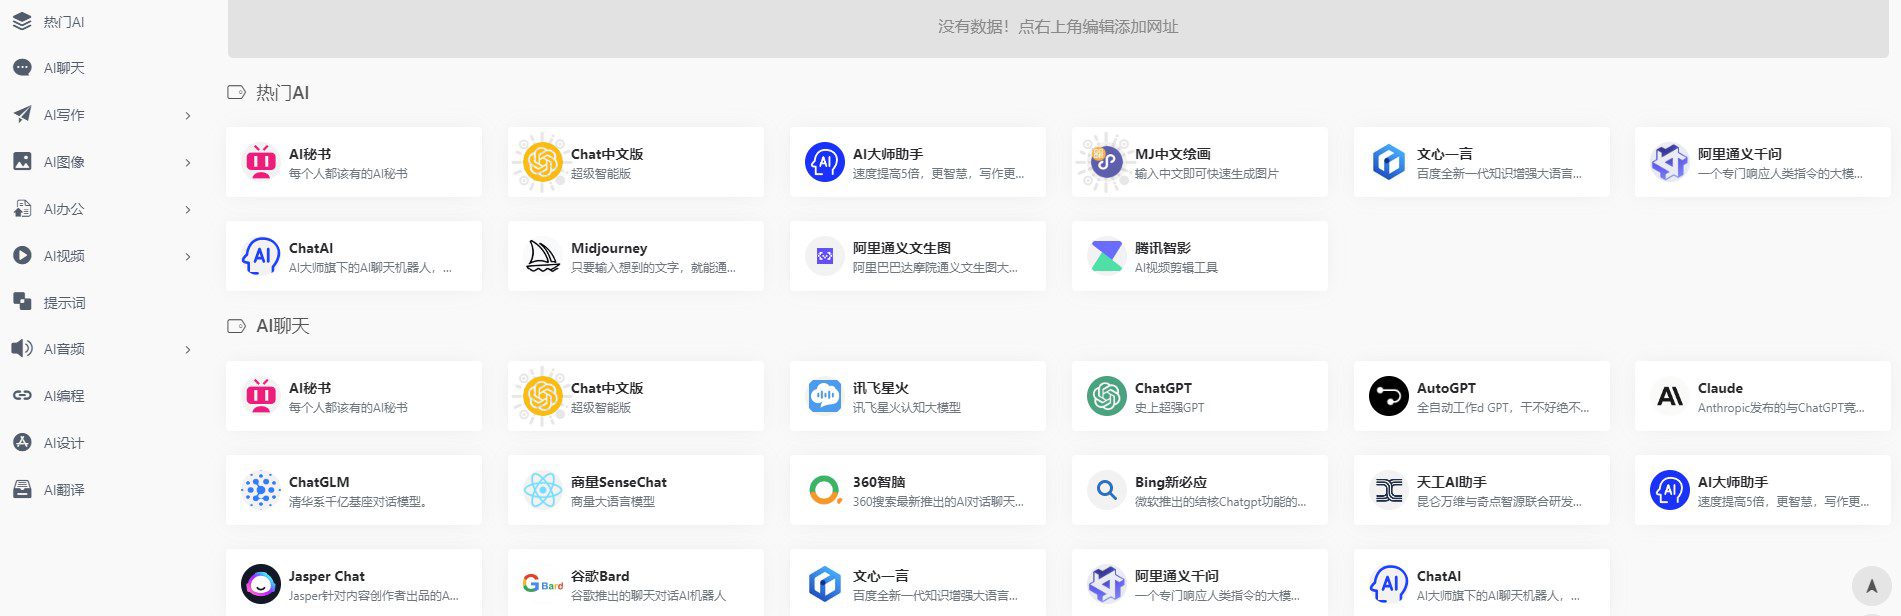Image resolution: width=1901 pixels, height=616 pixels.
Task: Open AI秘书 card under 热门AI section
Action: click(x=354, y=162)
